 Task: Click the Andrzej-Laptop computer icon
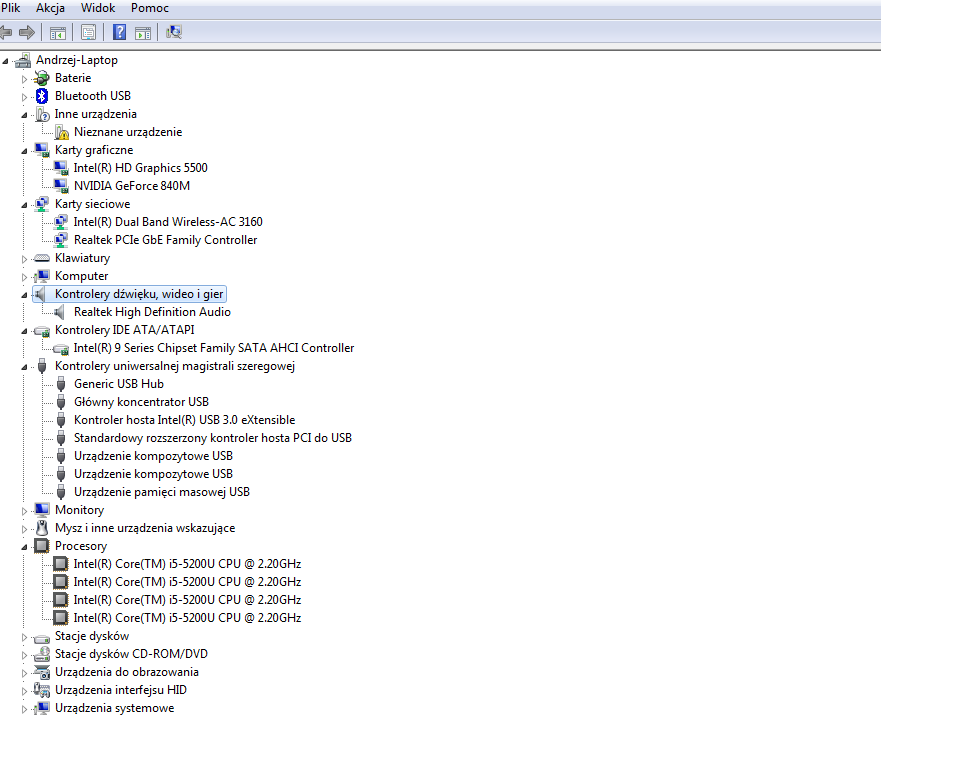[23, 60]
